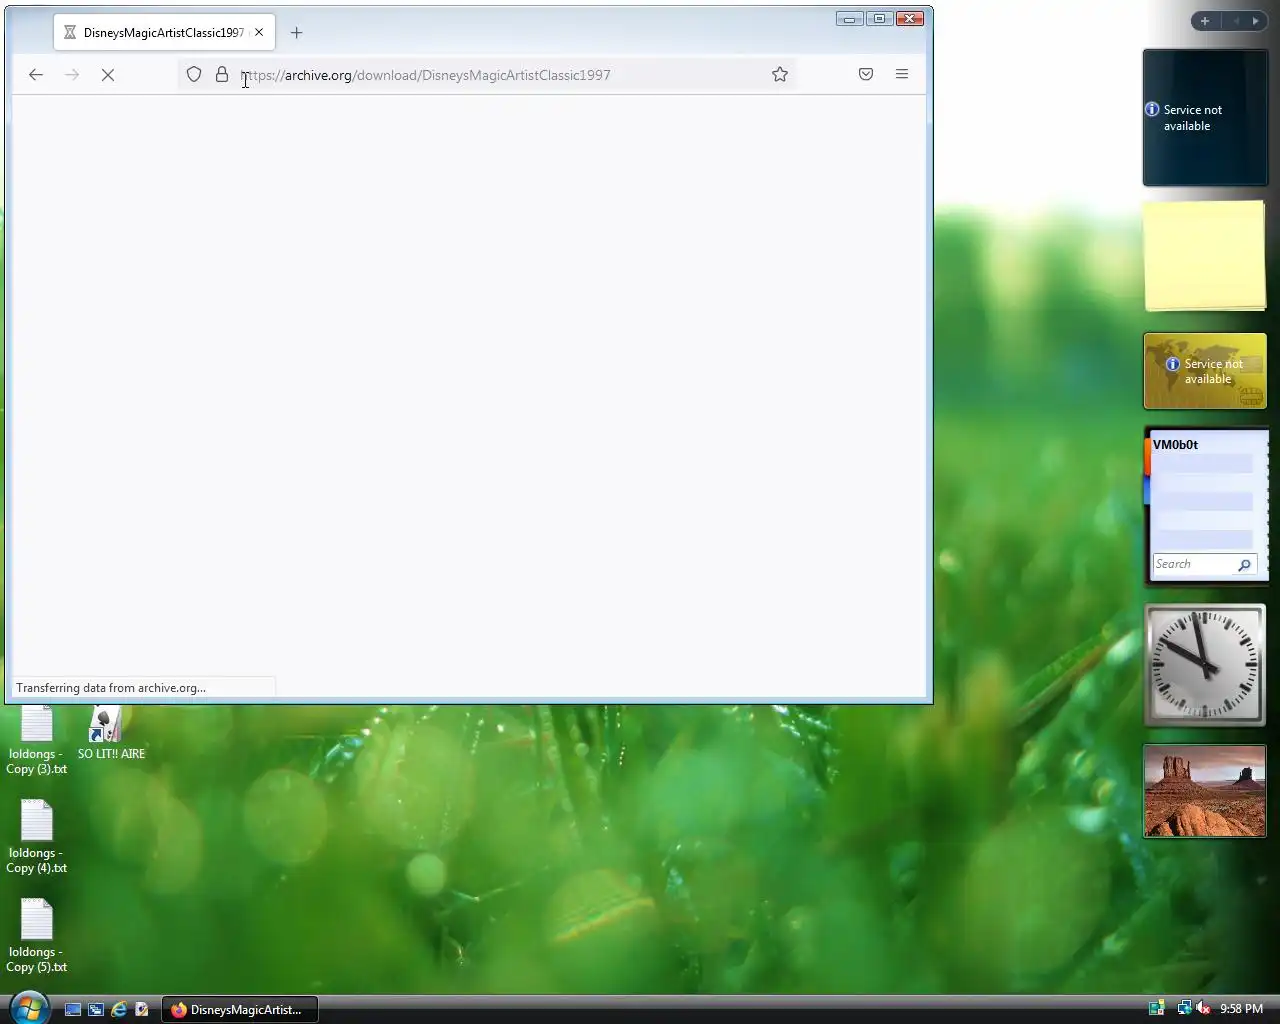
Task: Open a new tab with plus button
Action: 296,33
